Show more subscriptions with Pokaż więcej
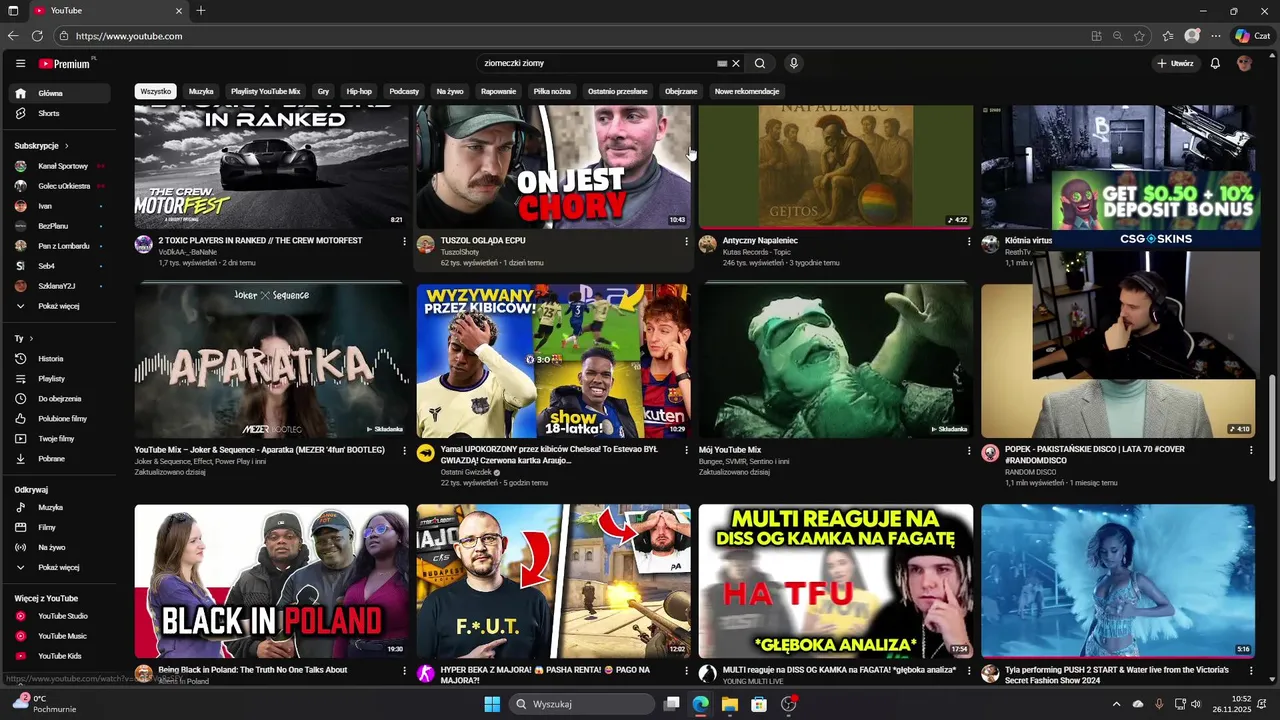Viewport: 1280px width, 720px height. click(x=62, y=306)
